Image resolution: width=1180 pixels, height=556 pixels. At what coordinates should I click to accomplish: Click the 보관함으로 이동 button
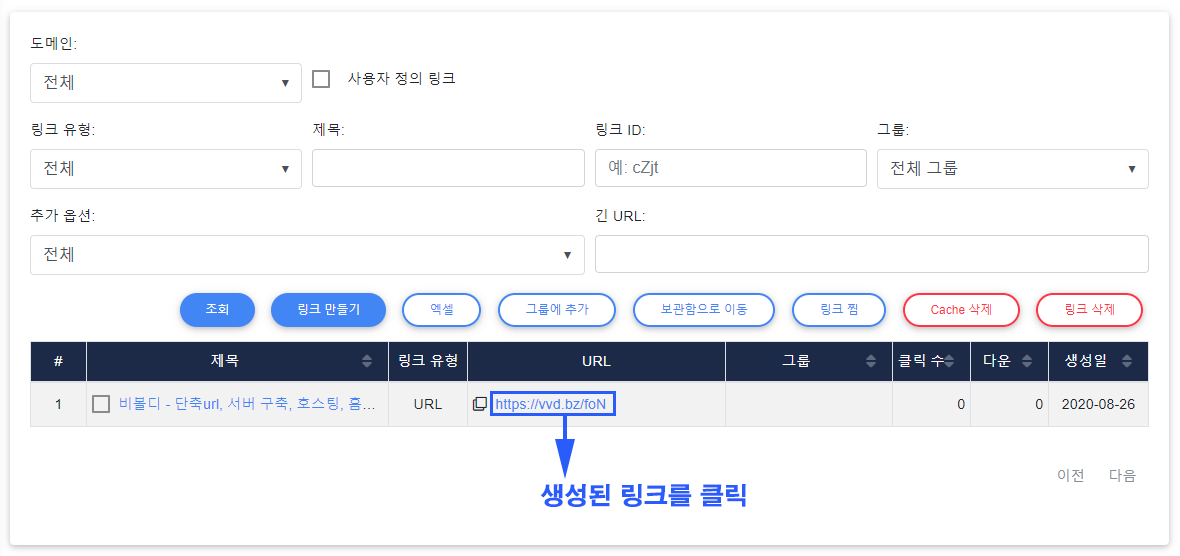[704, 309]
